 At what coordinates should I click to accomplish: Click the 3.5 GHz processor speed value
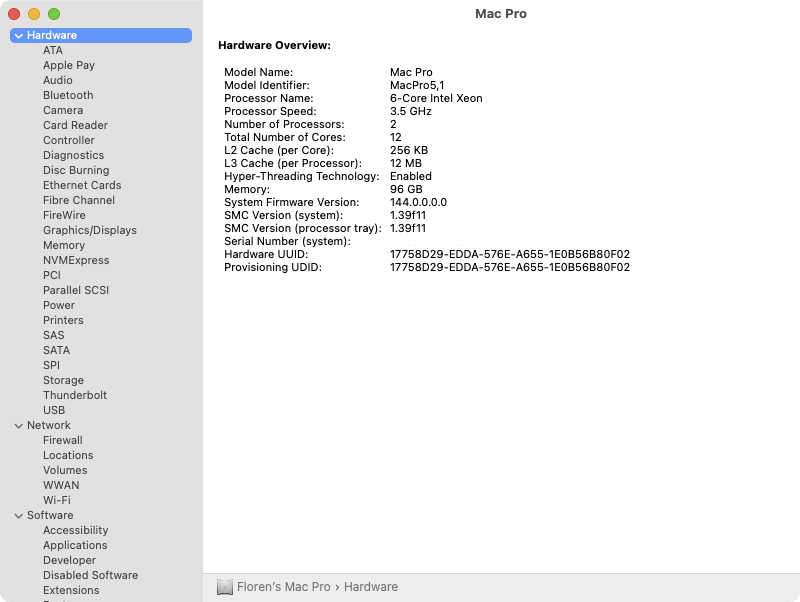coord(411,111)
